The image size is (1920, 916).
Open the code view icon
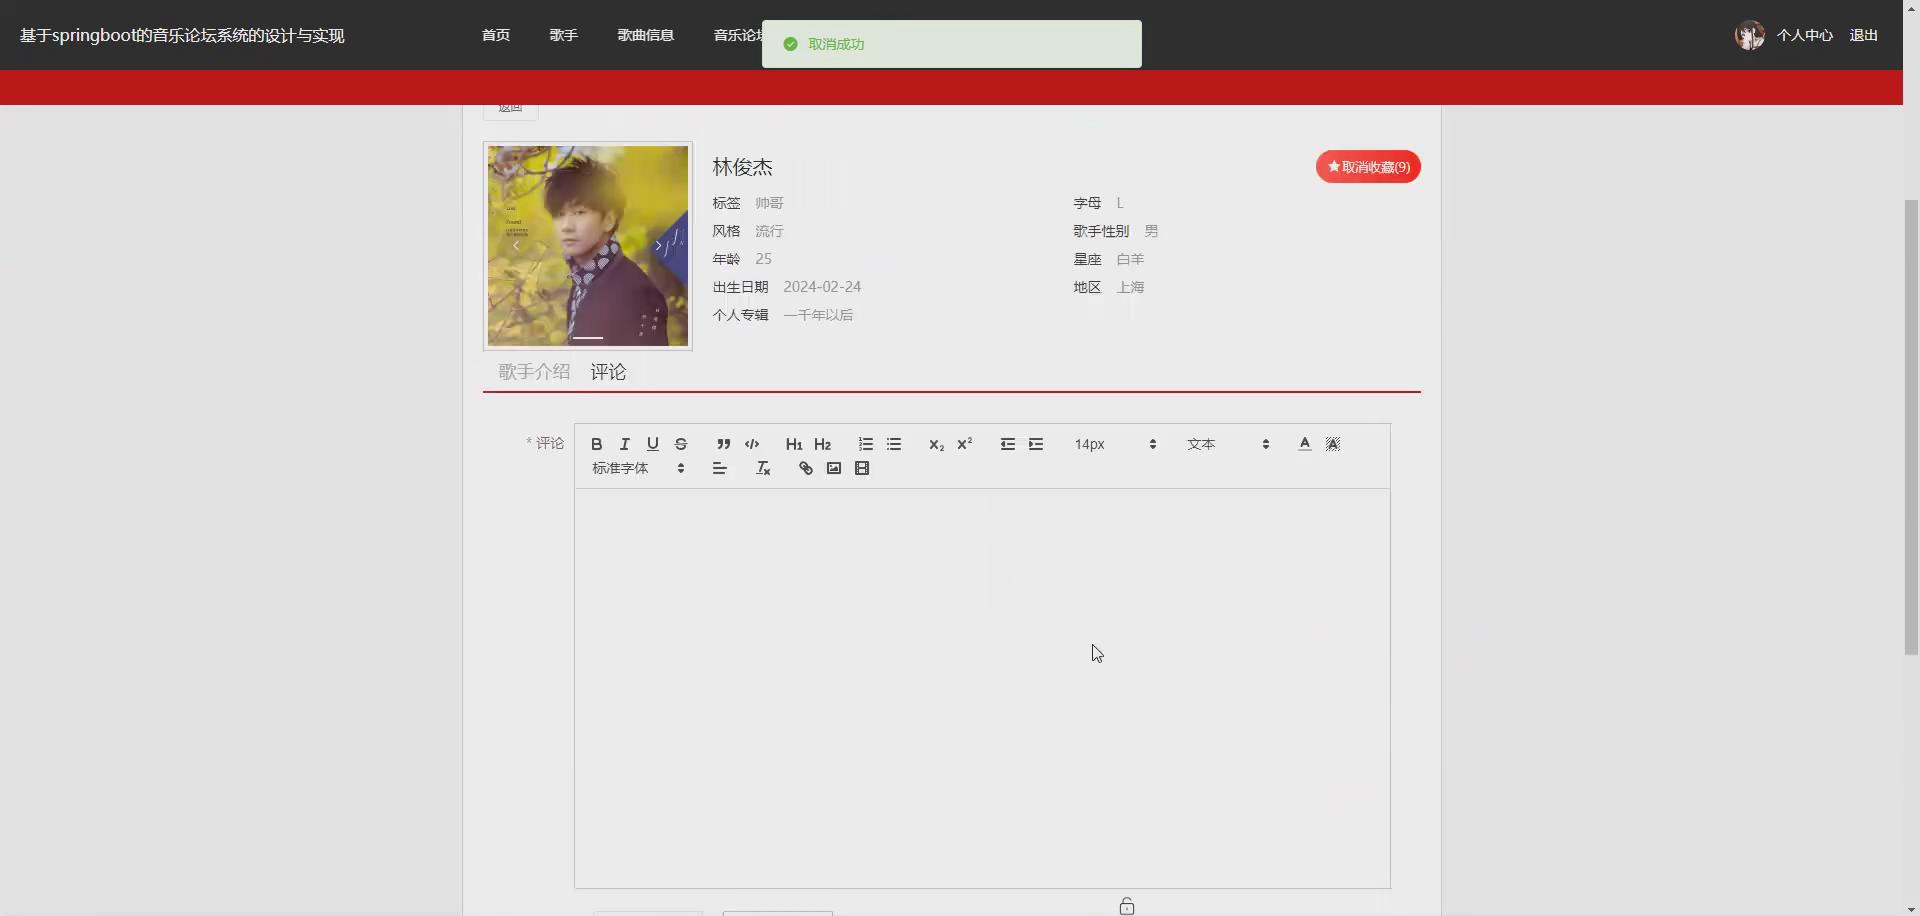[752, 444]
